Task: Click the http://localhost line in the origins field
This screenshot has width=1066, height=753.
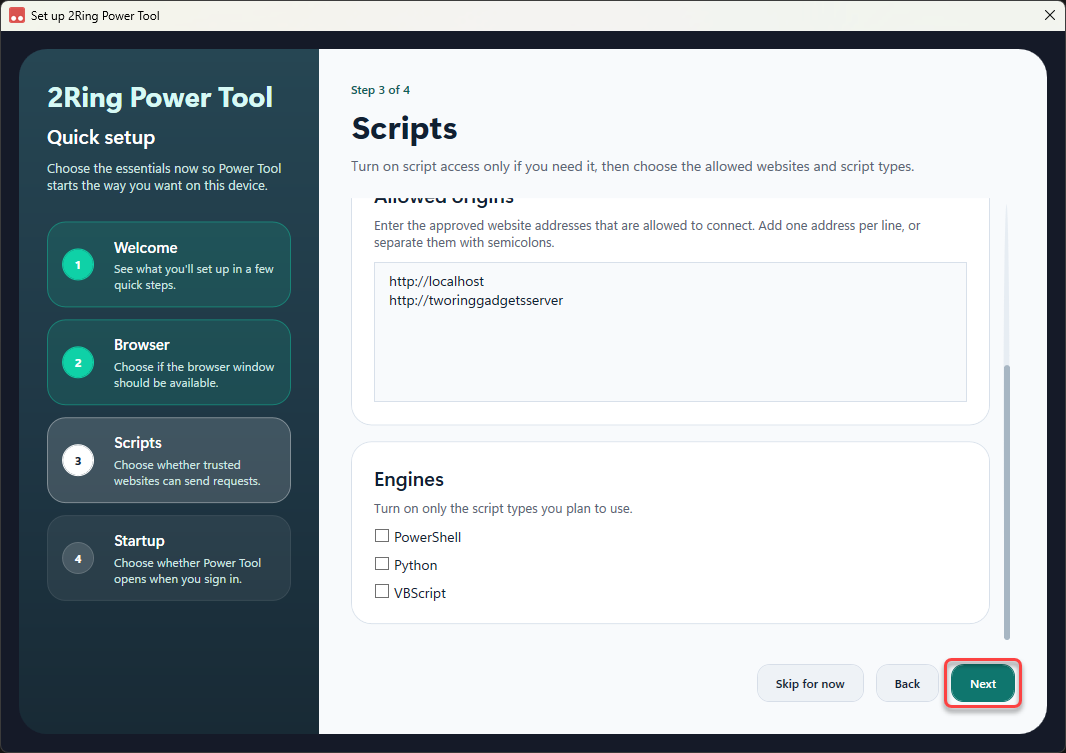Action: pyautogui.click(x=436, y=281)
